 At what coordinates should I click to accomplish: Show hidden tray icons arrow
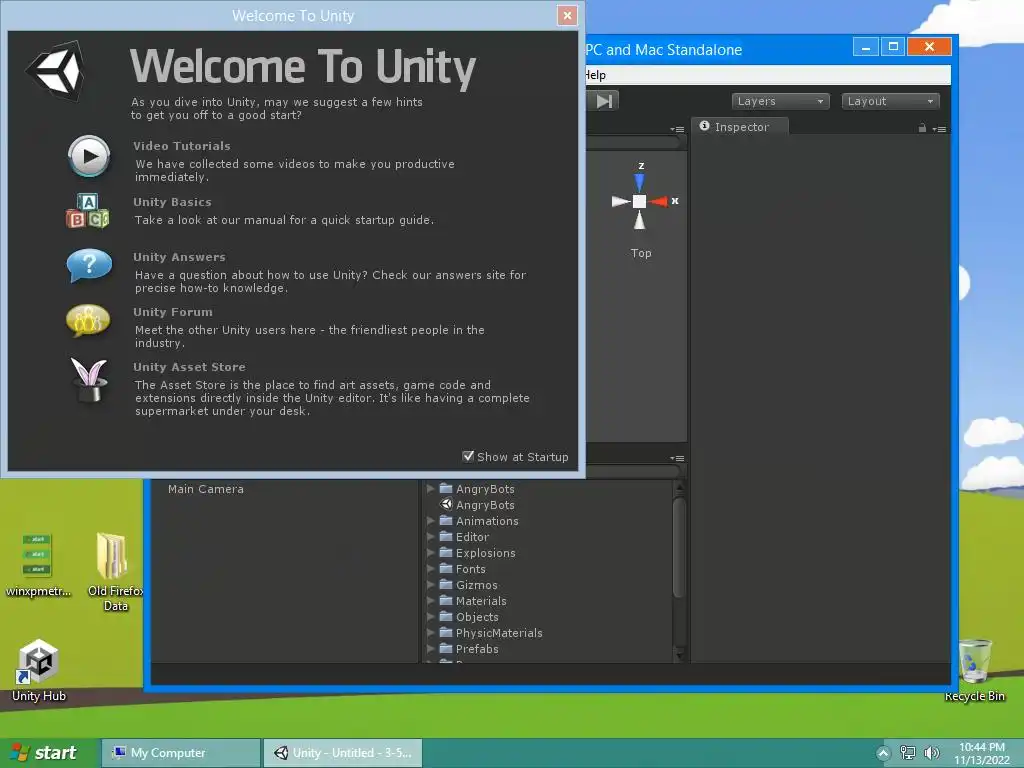883,753
